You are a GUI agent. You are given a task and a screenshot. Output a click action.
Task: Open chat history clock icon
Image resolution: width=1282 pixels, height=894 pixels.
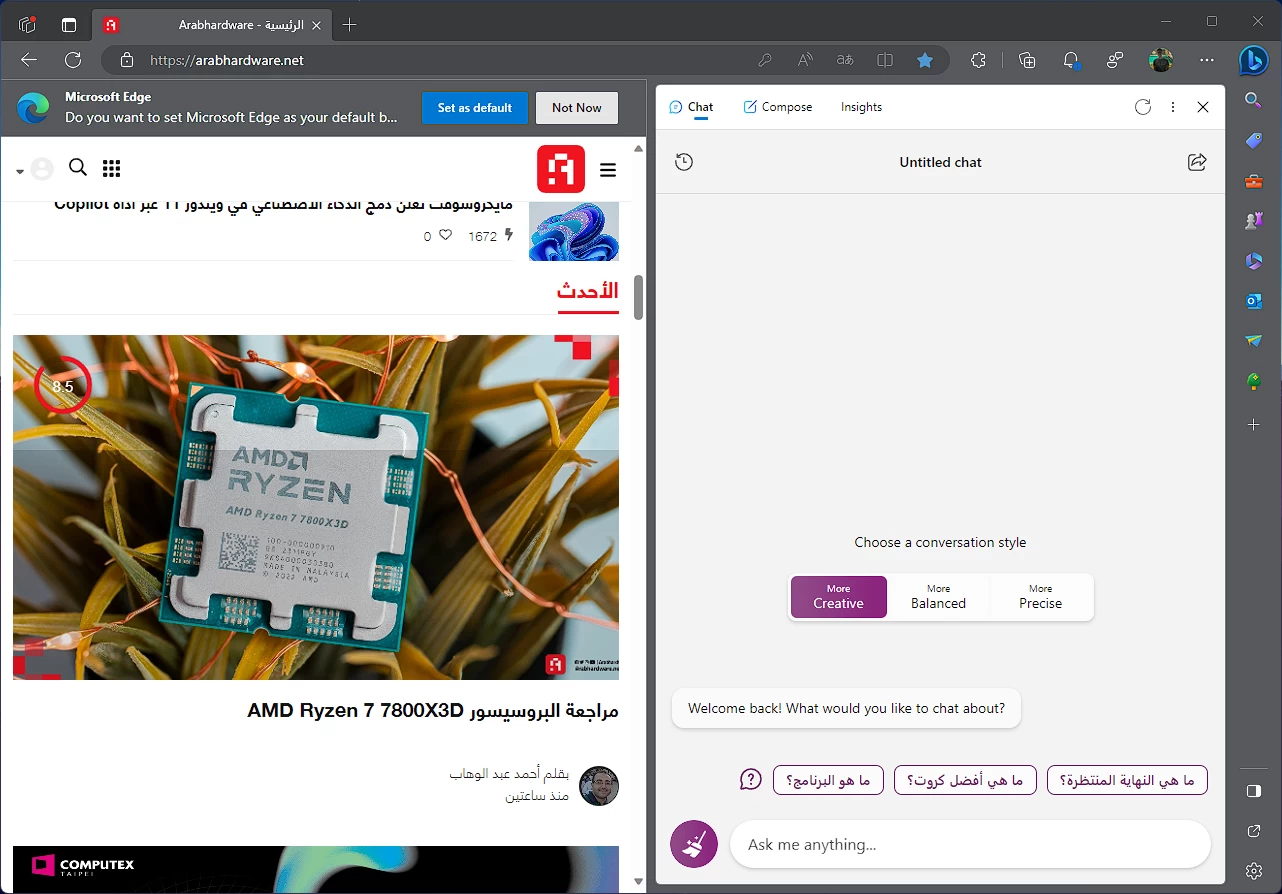tap(684, 162)
